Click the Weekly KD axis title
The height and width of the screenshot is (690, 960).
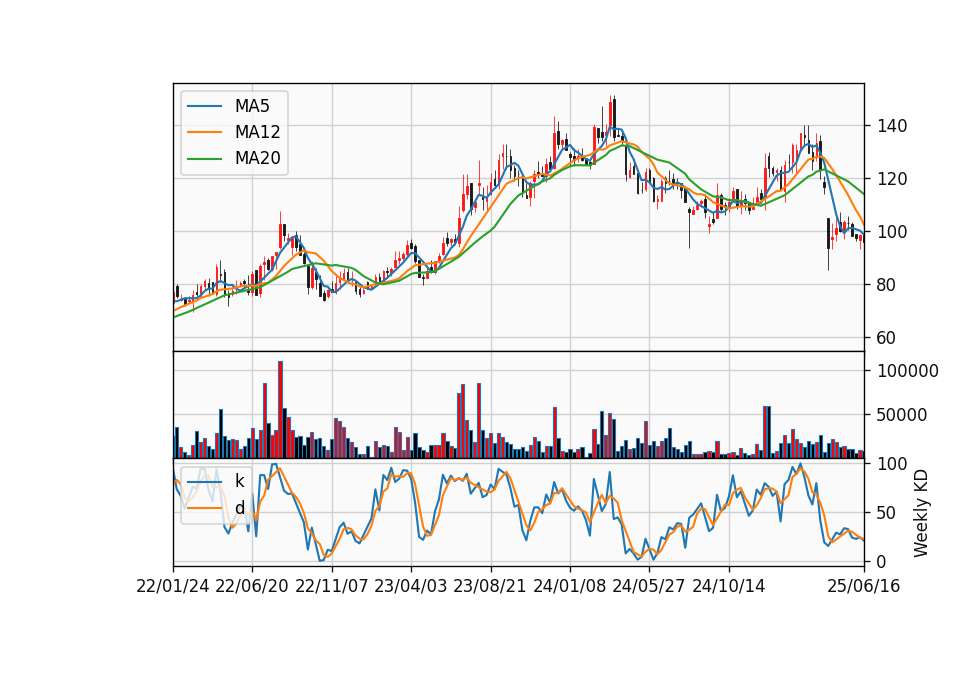(x=921, y=513)
